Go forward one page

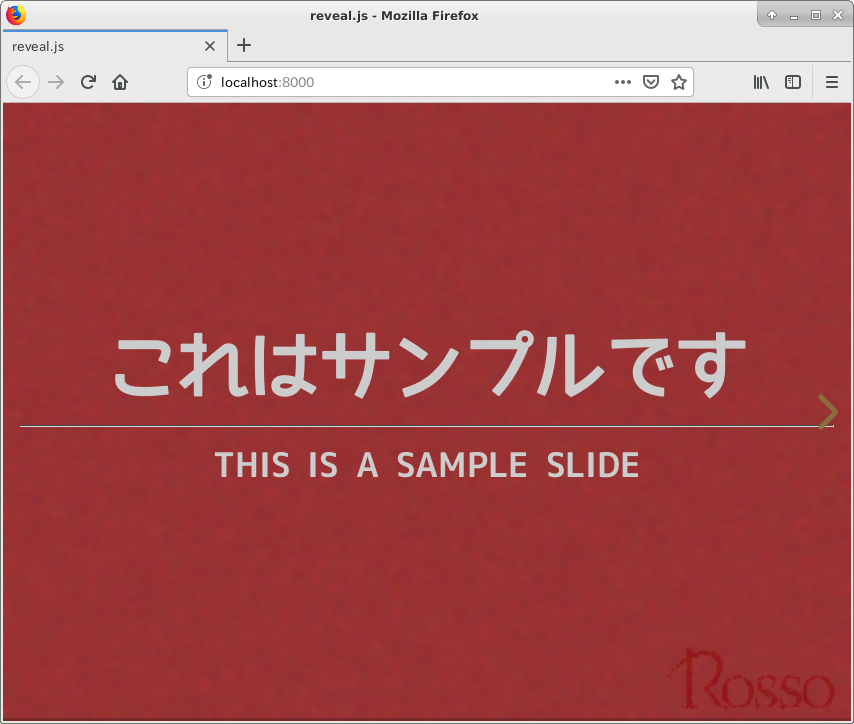[x=54, y=82]
